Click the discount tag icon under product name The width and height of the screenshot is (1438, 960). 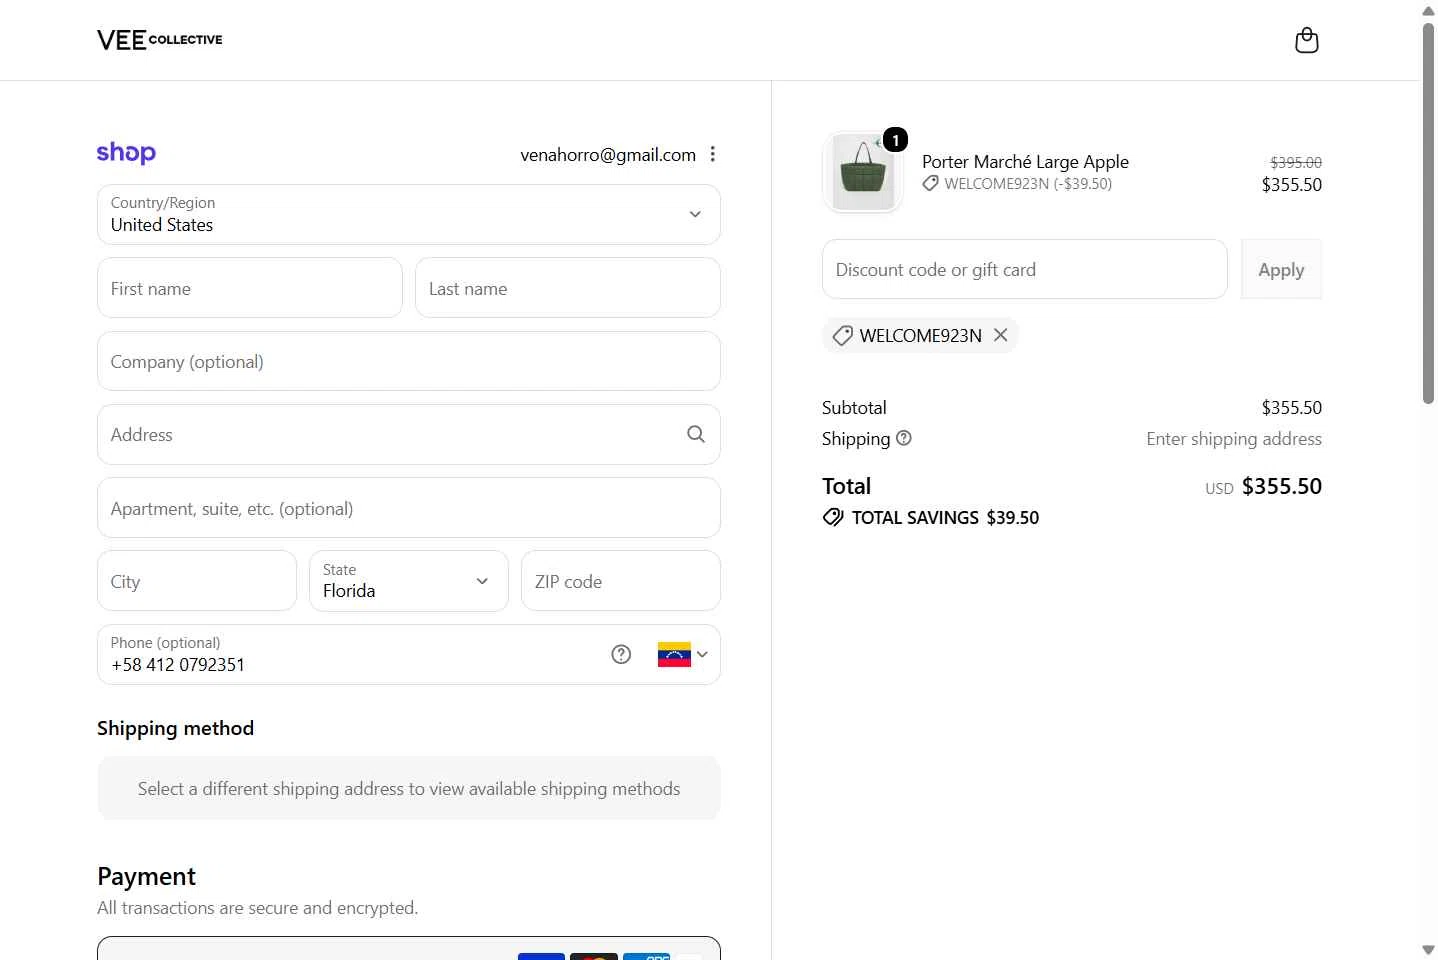pyautogui.click(x=930, y=183)
